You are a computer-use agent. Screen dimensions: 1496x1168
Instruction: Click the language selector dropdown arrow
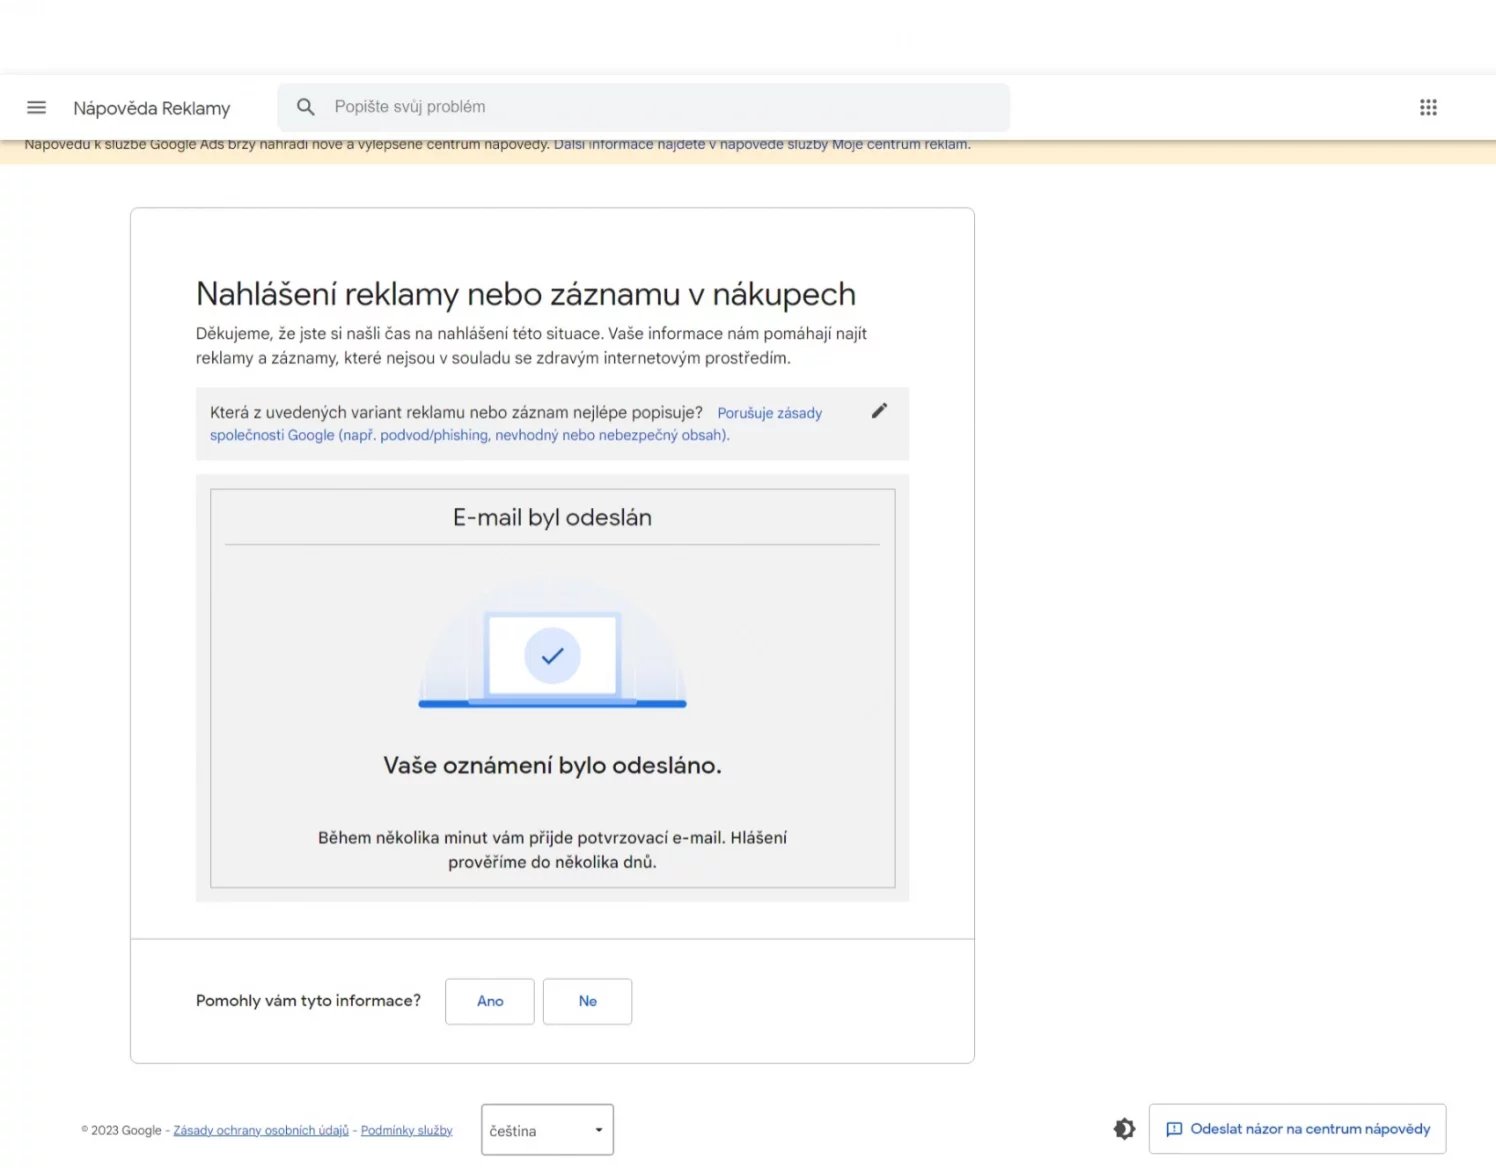click(x=599, y=1130)
